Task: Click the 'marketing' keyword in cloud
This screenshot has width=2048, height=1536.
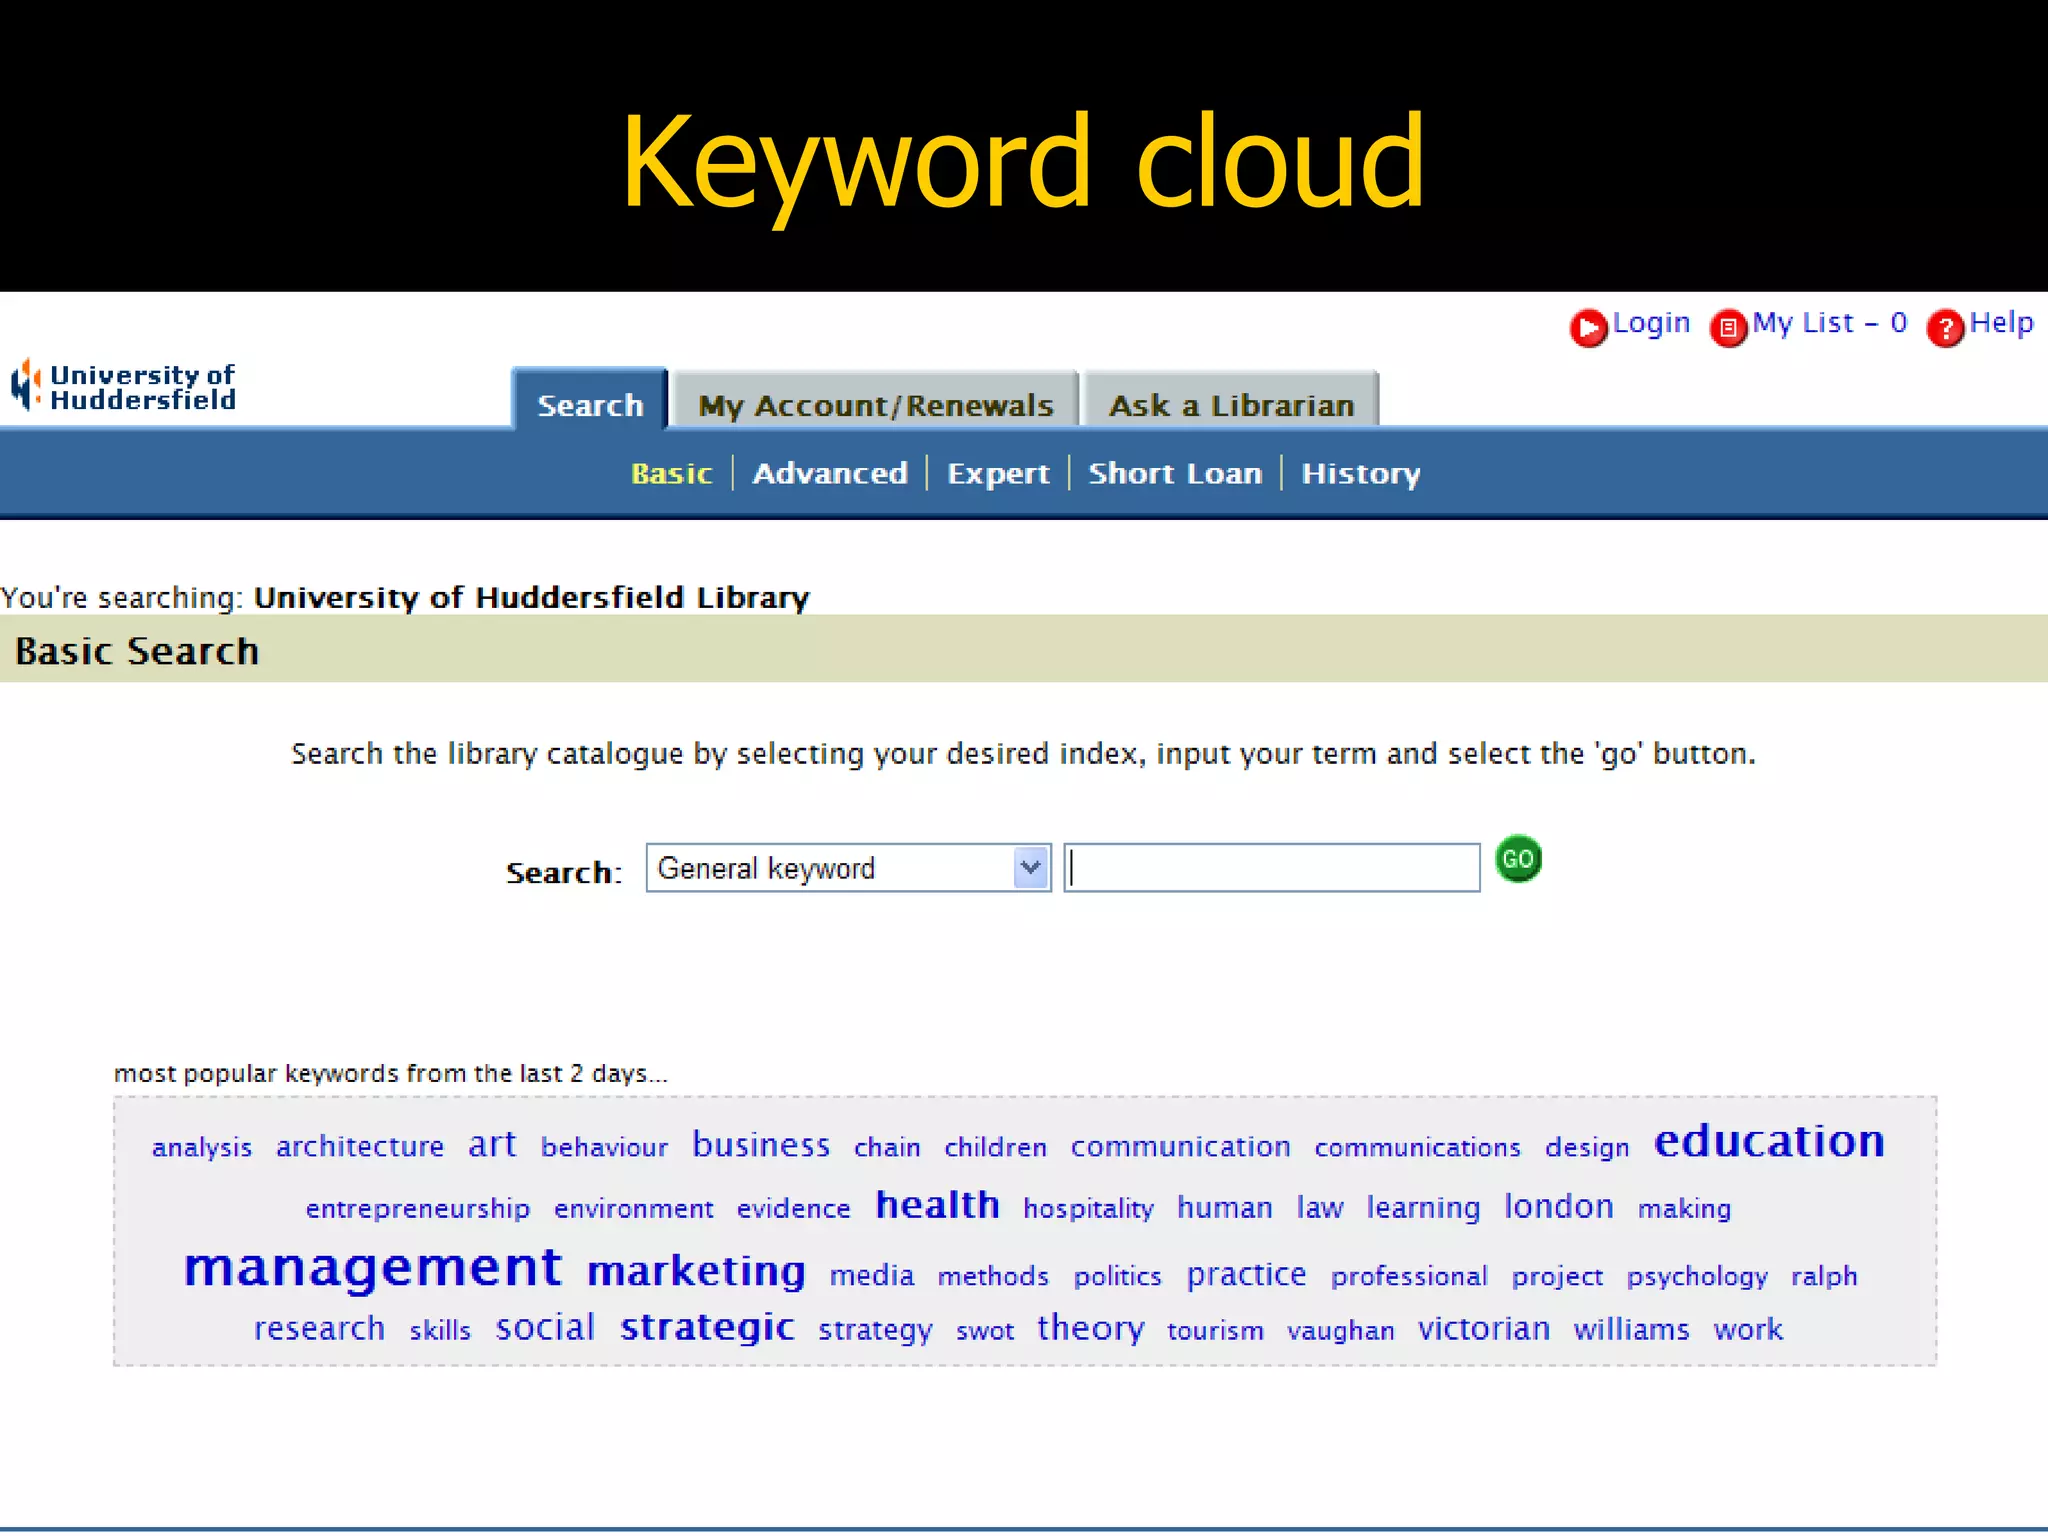Action: 696,1272
